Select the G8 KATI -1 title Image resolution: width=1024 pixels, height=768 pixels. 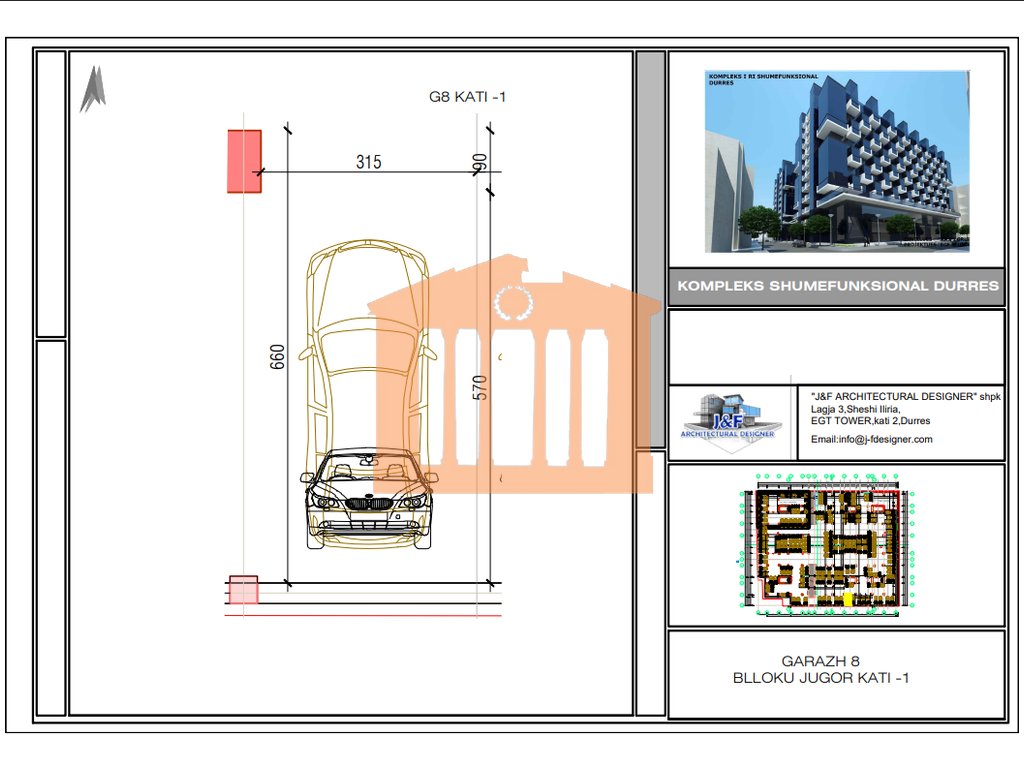(x=468, y=97)
